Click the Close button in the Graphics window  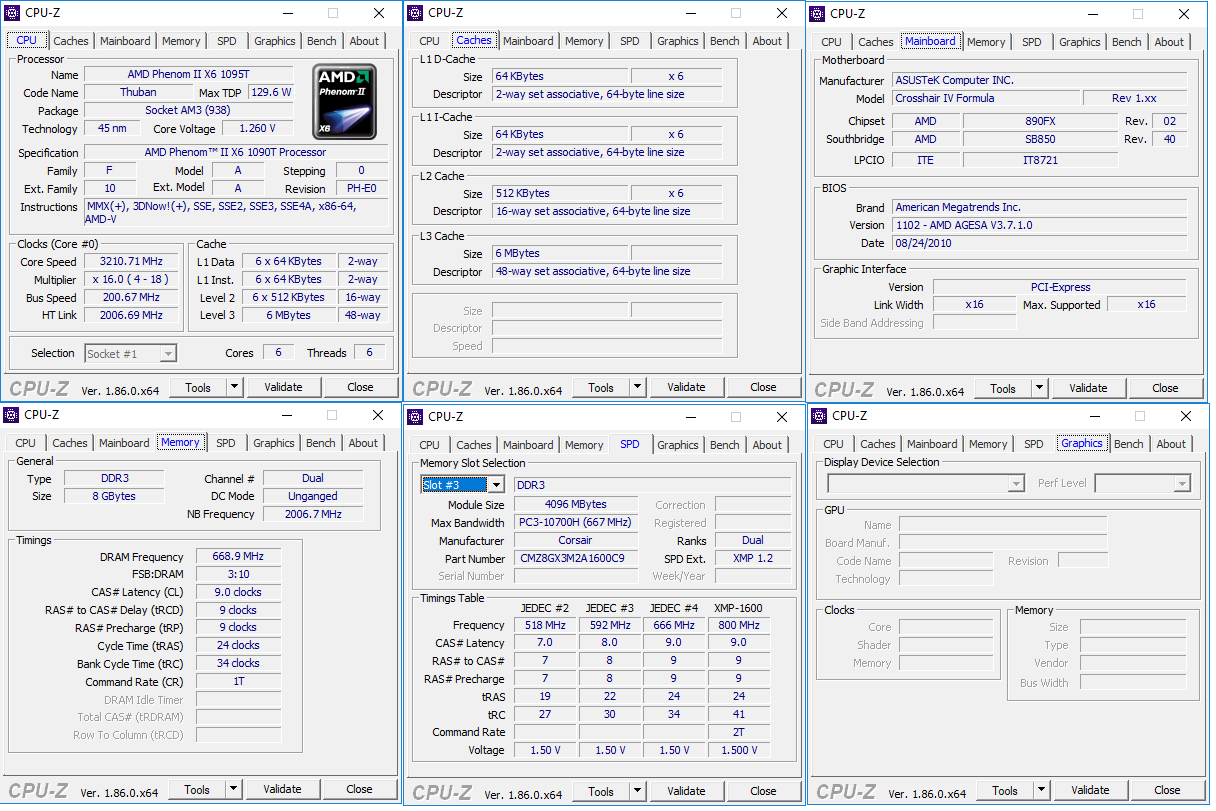coord(1167,790)
